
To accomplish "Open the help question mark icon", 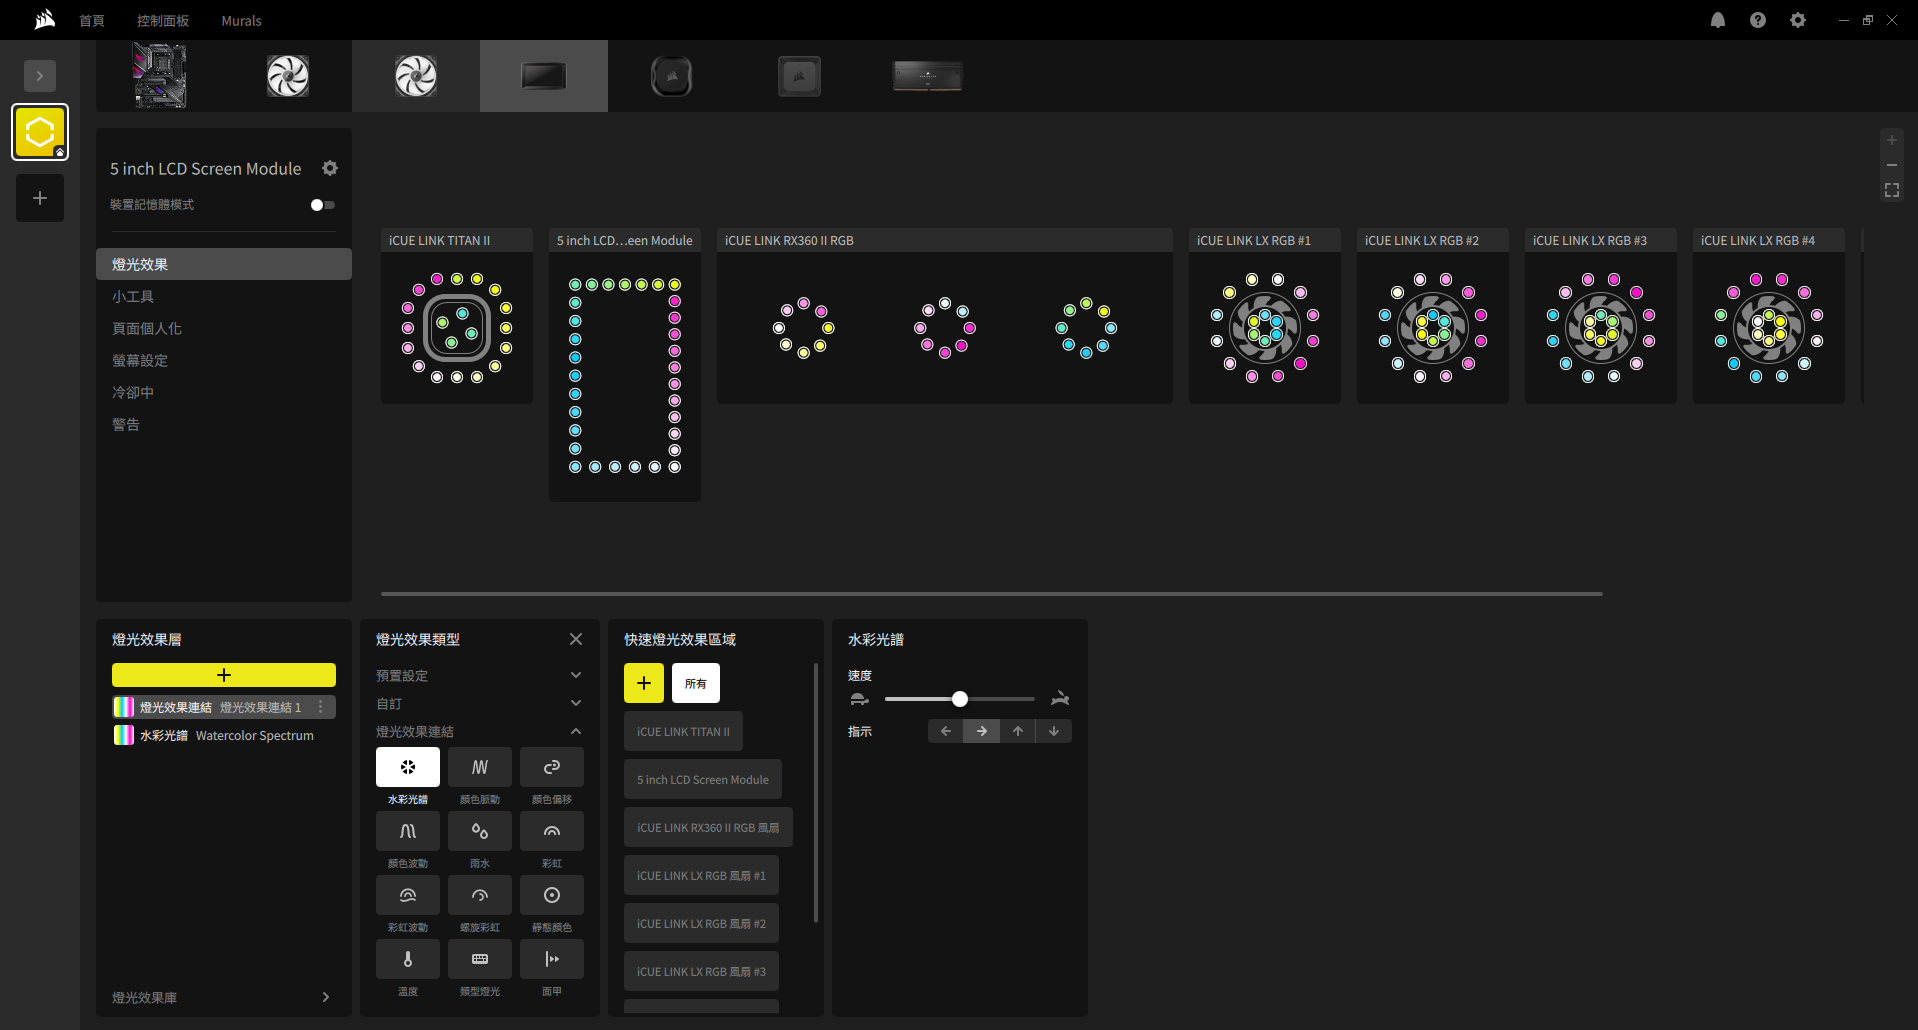I will [1758, 20].
